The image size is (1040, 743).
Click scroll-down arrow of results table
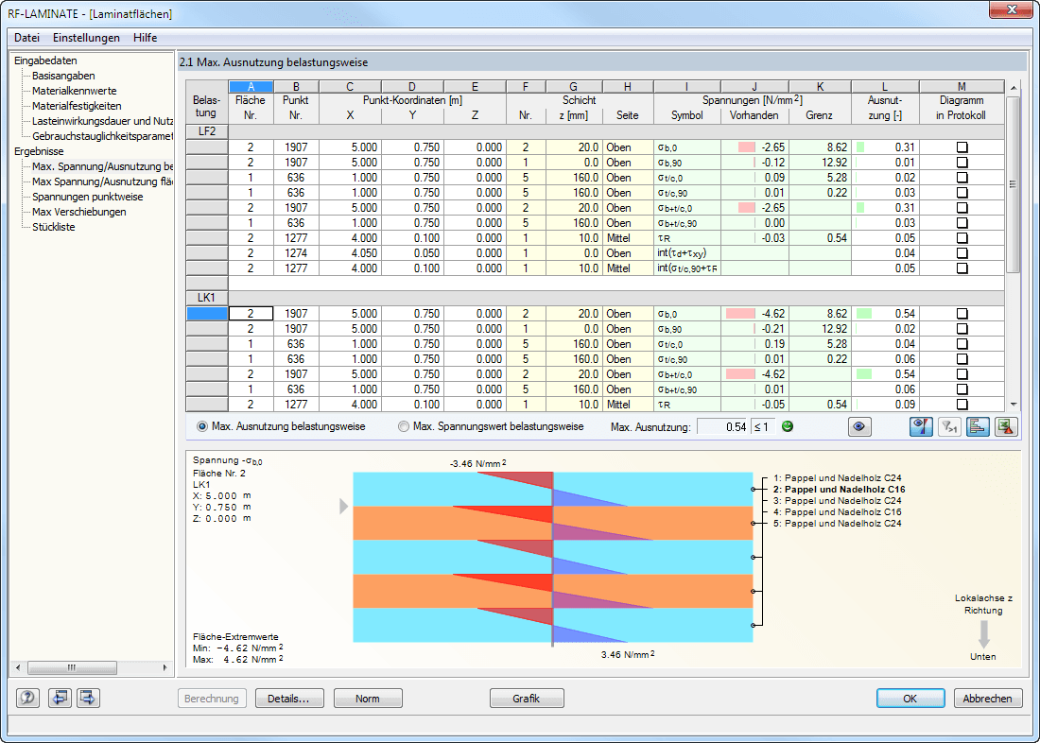1013,404
